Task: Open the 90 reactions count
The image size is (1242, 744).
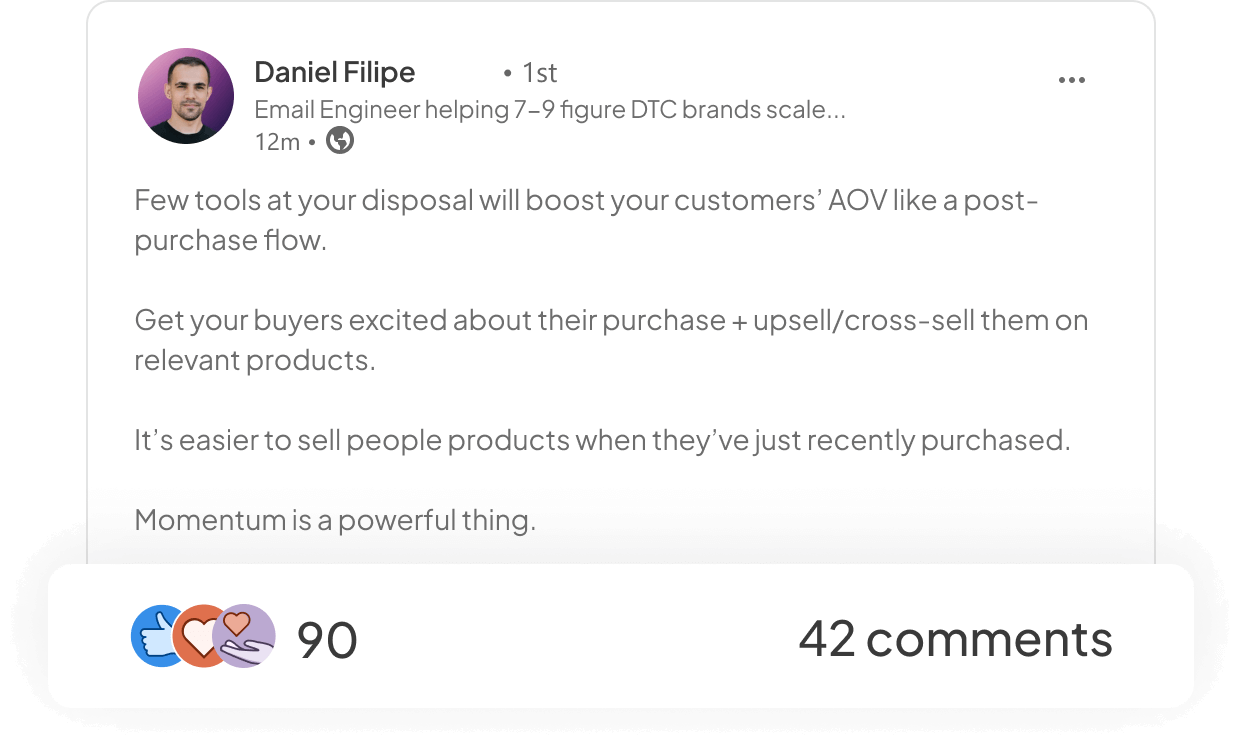Action: tap(327, 639)
